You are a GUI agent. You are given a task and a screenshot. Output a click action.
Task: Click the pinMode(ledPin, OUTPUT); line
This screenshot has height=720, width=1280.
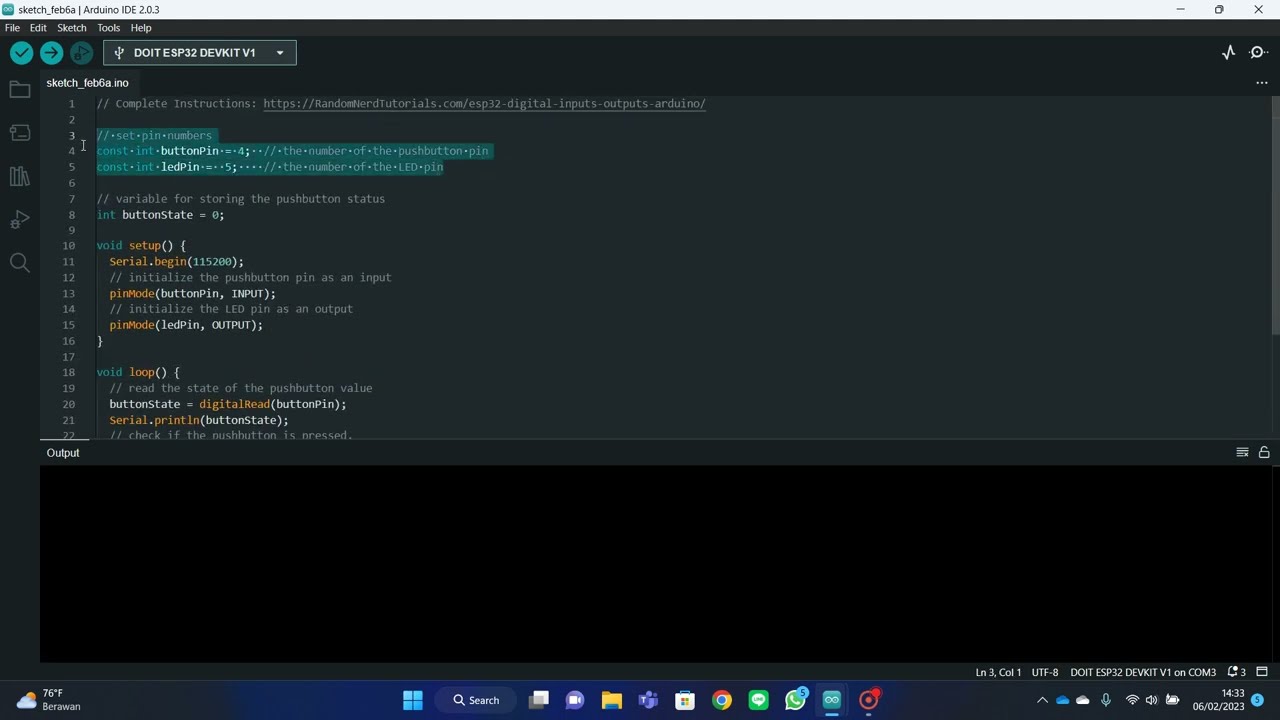[186, 325]
